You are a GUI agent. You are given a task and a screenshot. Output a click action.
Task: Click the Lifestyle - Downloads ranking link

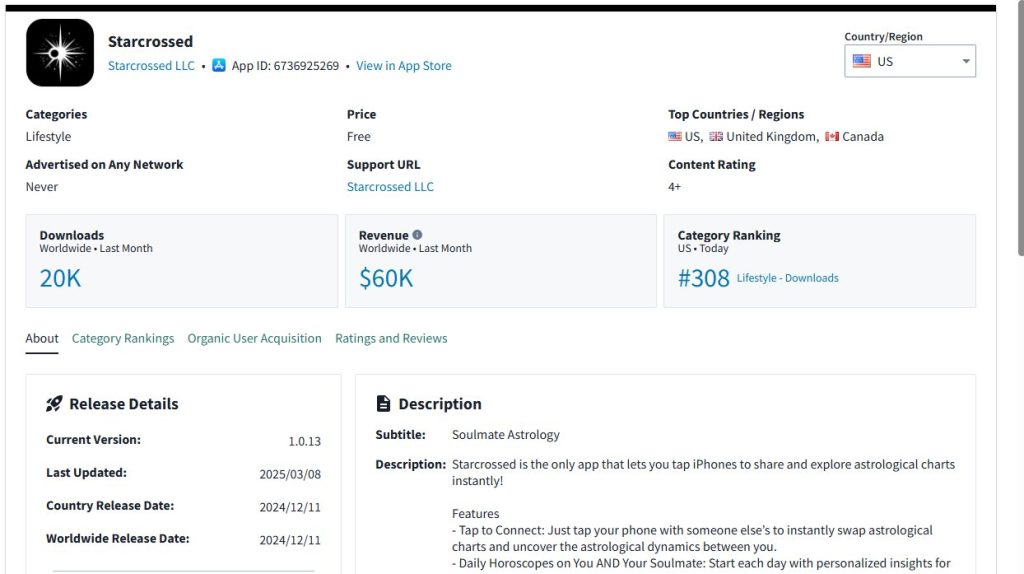(x=788, y=278)
